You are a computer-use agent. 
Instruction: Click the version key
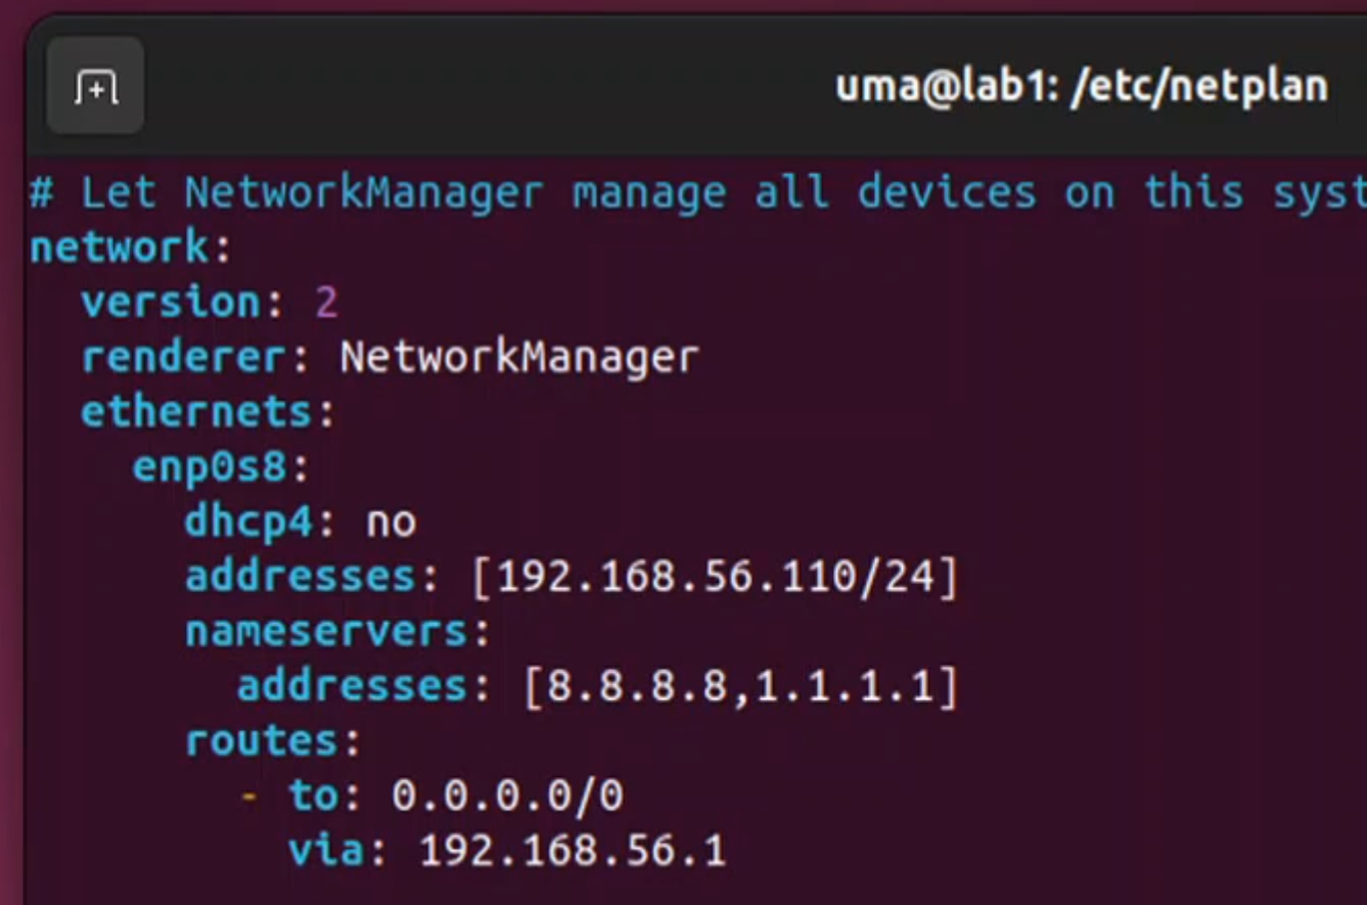click(170, 302)
